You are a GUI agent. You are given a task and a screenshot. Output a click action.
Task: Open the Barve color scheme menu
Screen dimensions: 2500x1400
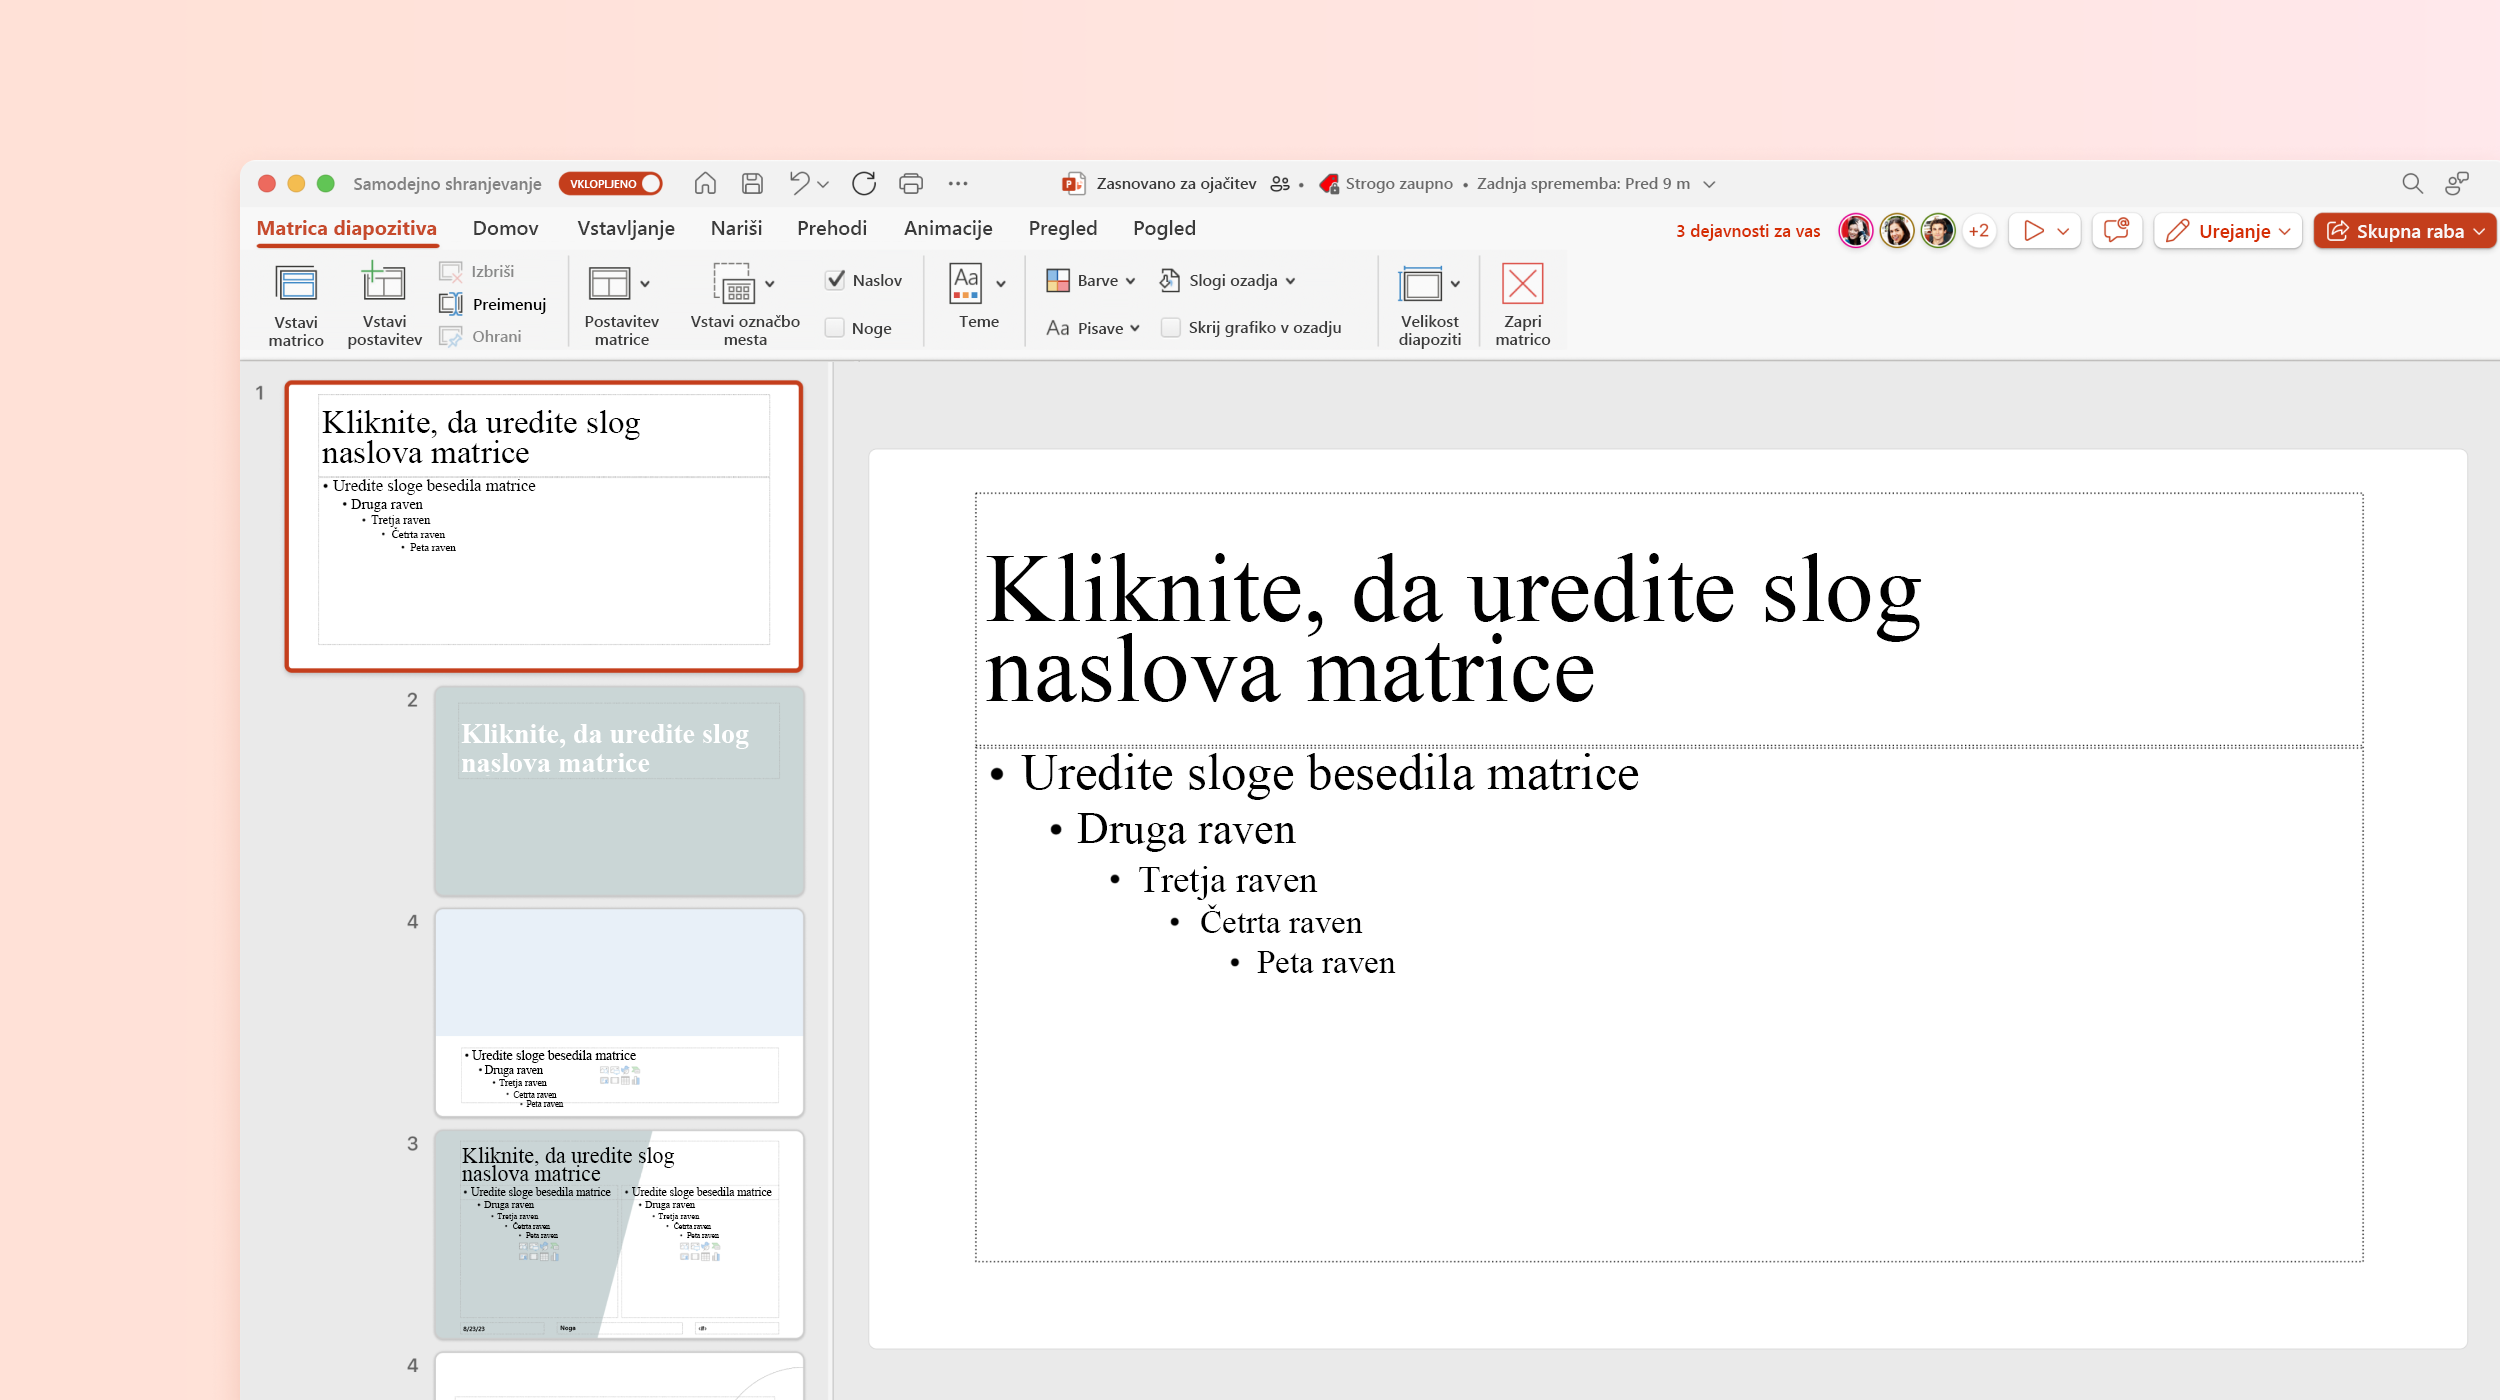click(x=1090, y=281)
